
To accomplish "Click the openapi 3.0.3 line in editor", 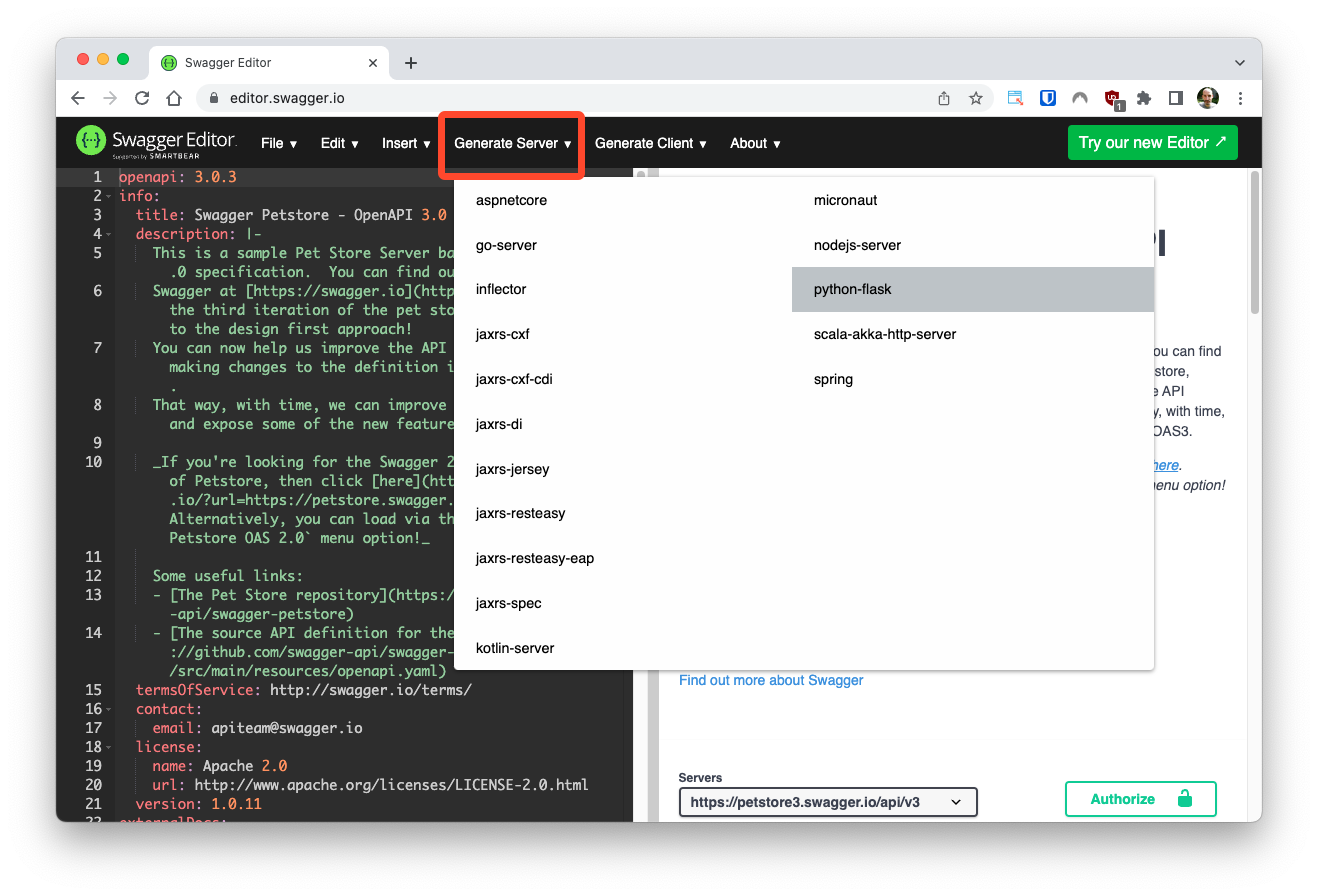I will pos(177,177).
